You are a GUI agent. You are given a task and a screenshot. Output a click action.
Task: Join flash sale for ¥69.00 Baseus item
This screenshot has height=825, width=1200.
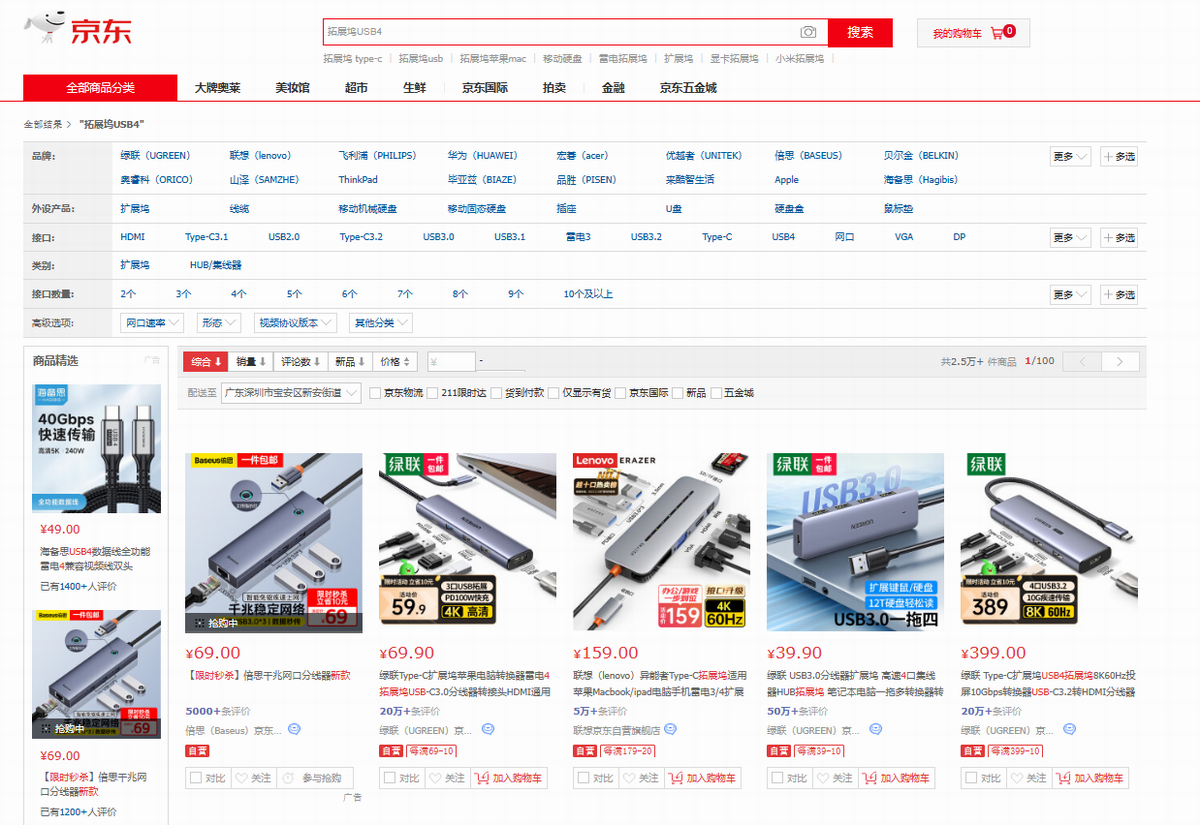coord(313,778)
